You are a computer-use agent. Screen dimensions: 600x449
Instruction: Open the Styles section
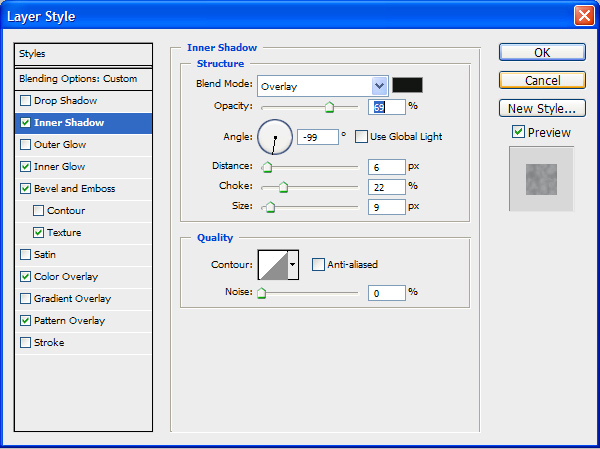(x=83, y=54)
